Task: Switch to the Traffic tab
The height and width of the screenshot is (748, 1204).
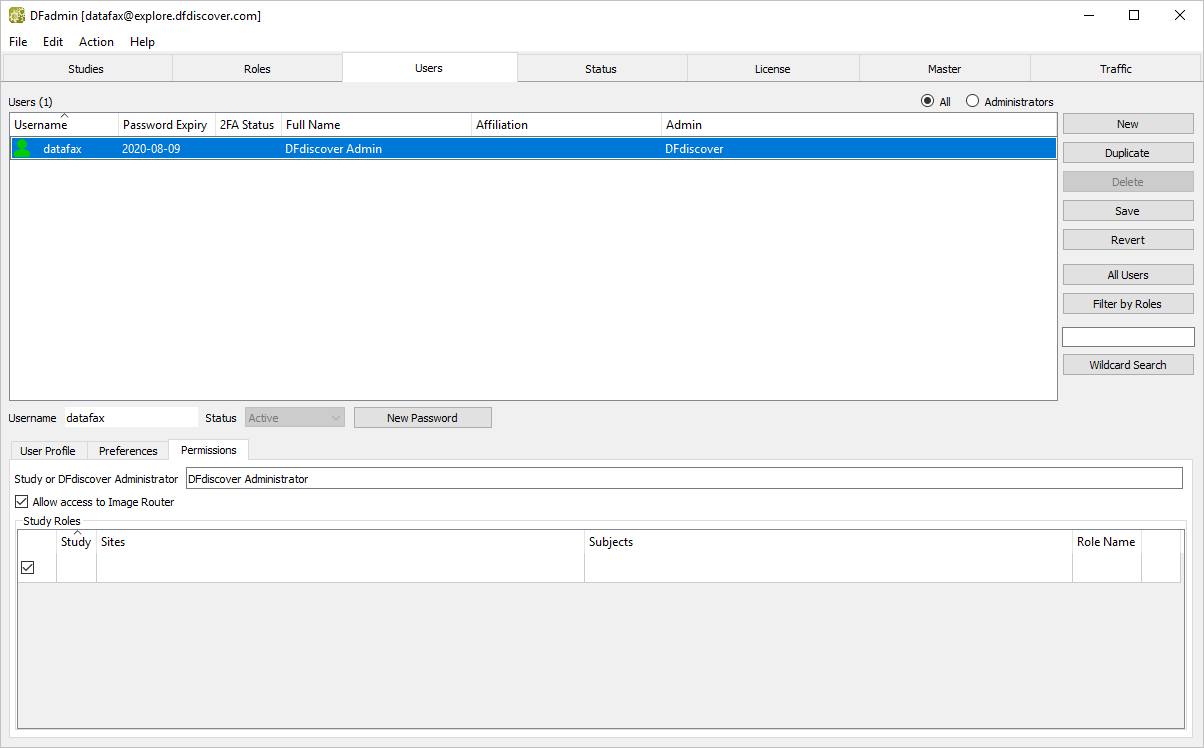Action: point(1115,69)
